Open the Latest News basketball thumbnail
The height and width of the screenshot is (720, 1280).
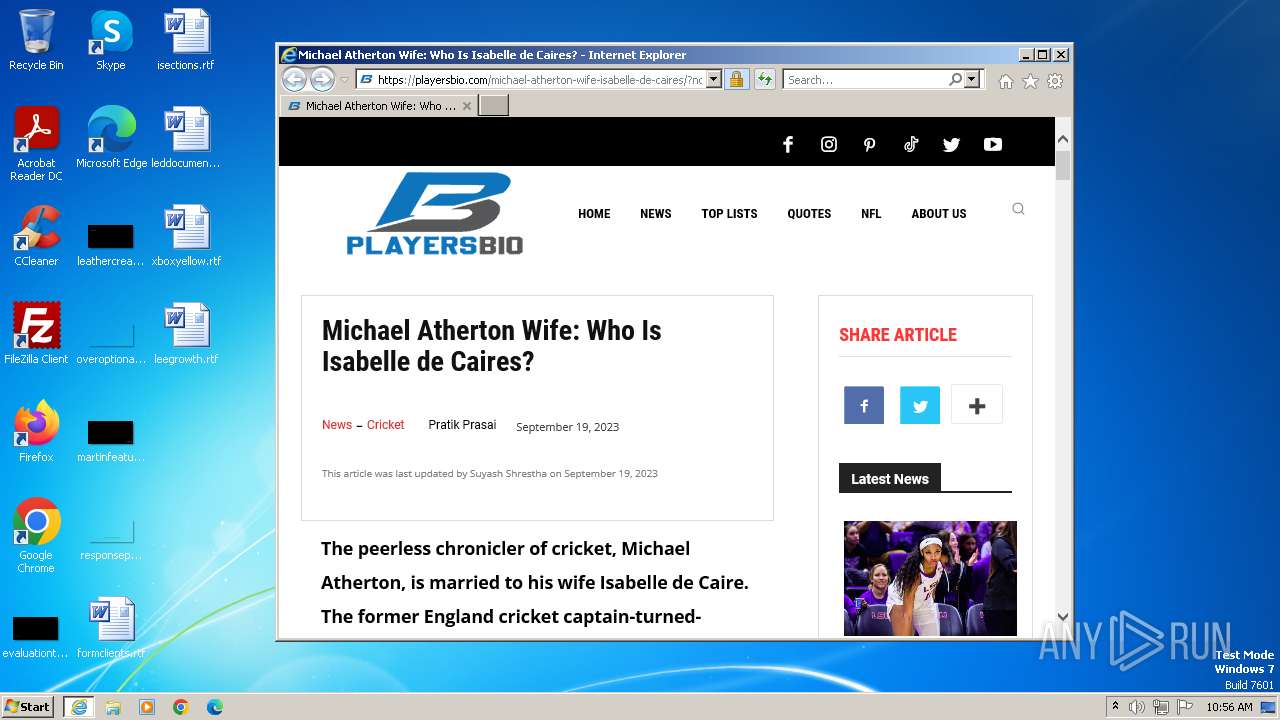[930, 578]
